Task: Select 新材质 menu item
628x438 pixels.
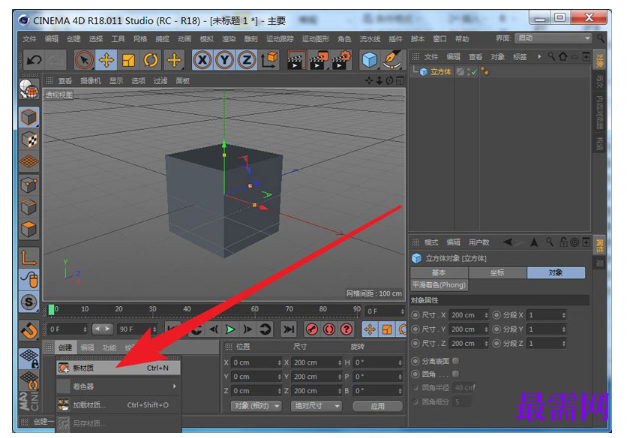Action: [119, 368]
